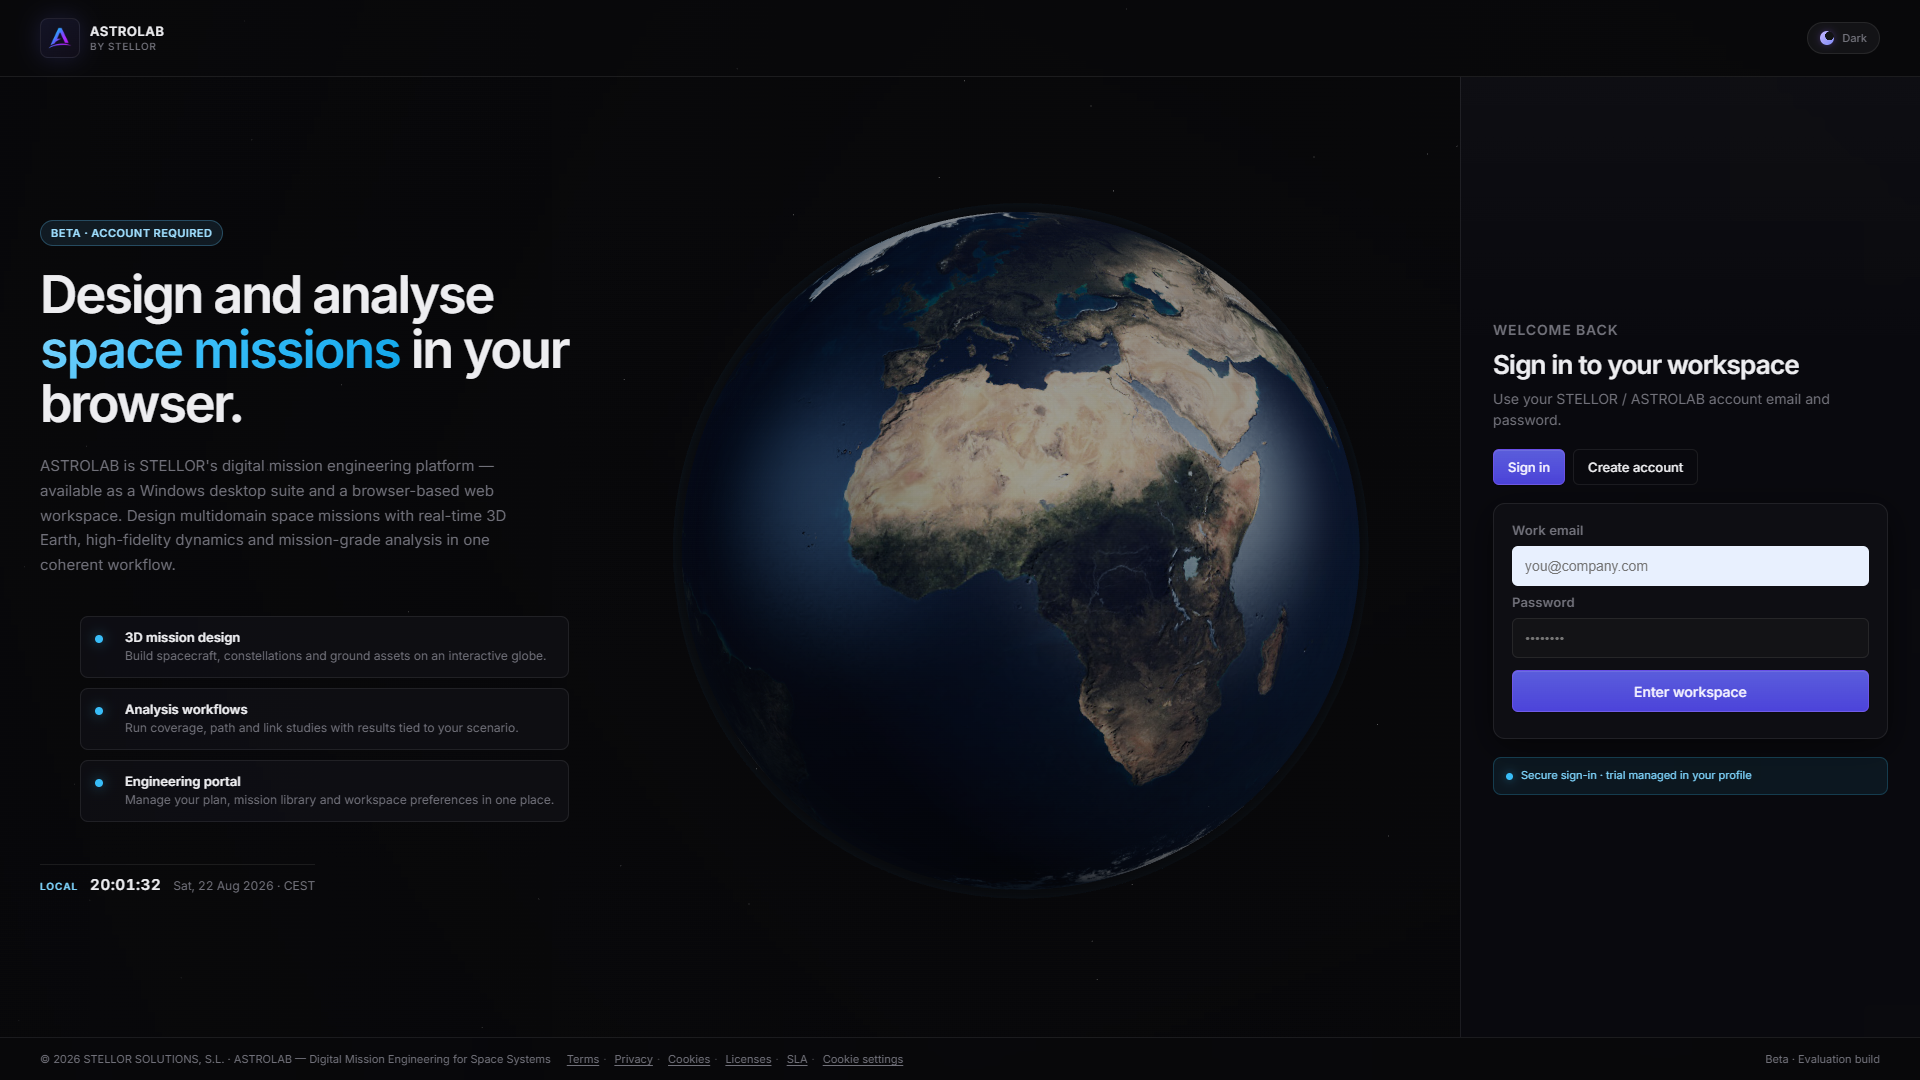The height and width of the screenshot is (1080, 1920).
Task: Open Cookie settings in the footer
Action: pyautogui.click(x=862, y=1059)
